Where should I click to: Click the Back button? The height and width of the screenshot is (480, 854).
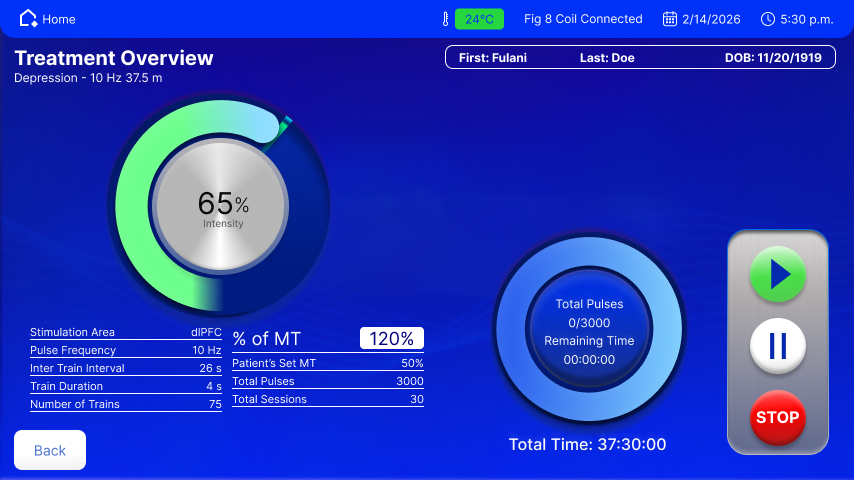50,450
